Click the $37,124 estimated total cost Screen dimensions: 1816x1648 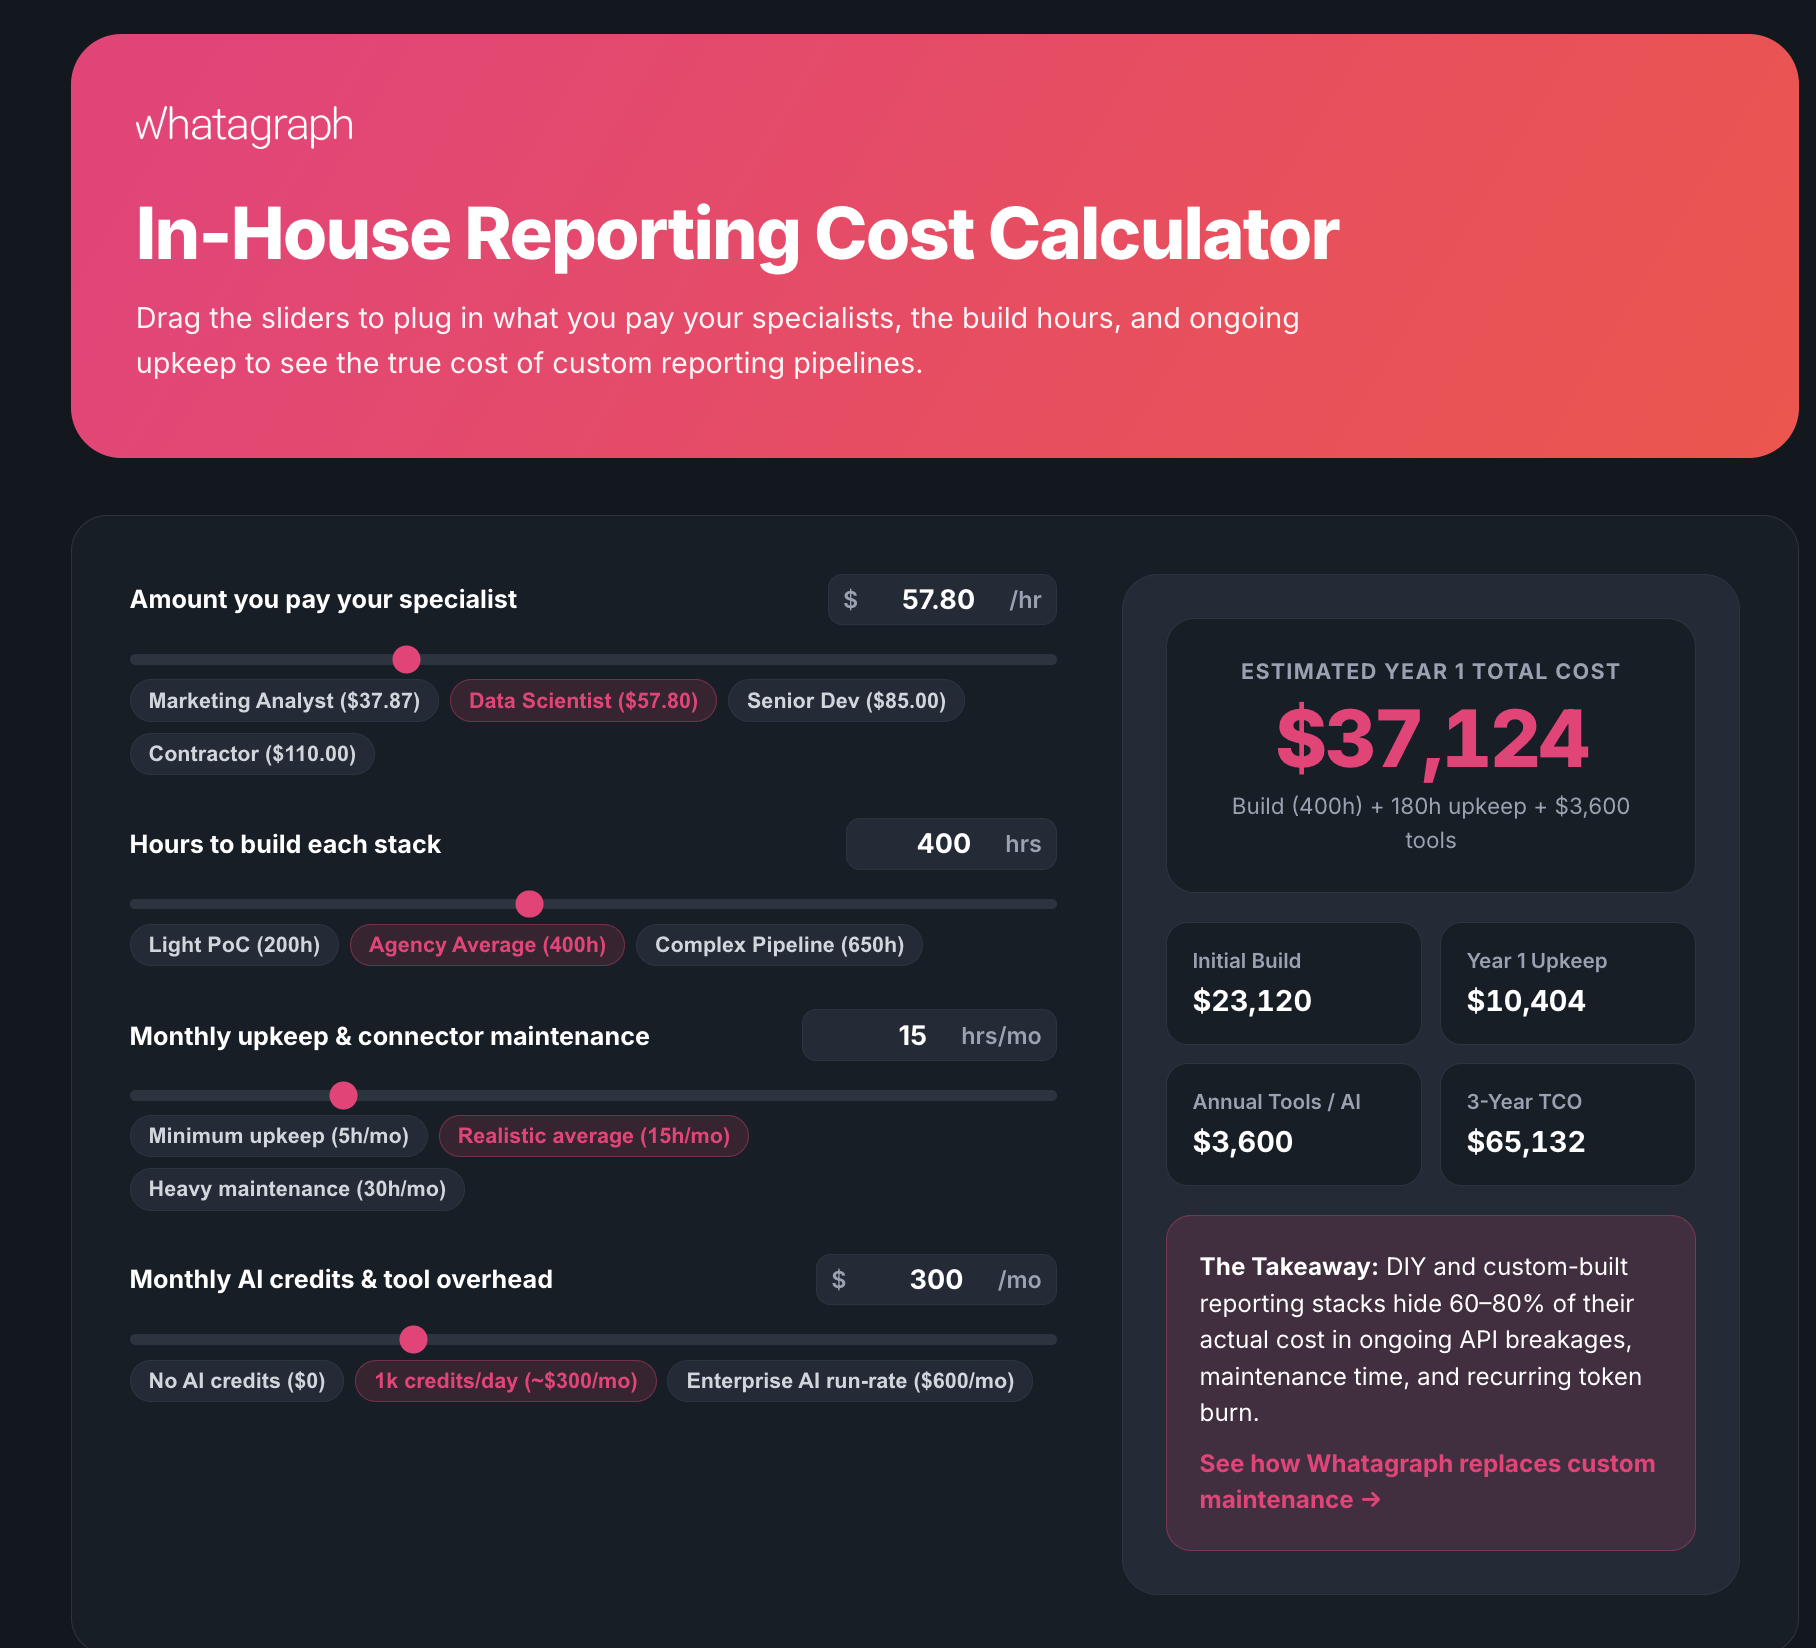[1431, 739]
